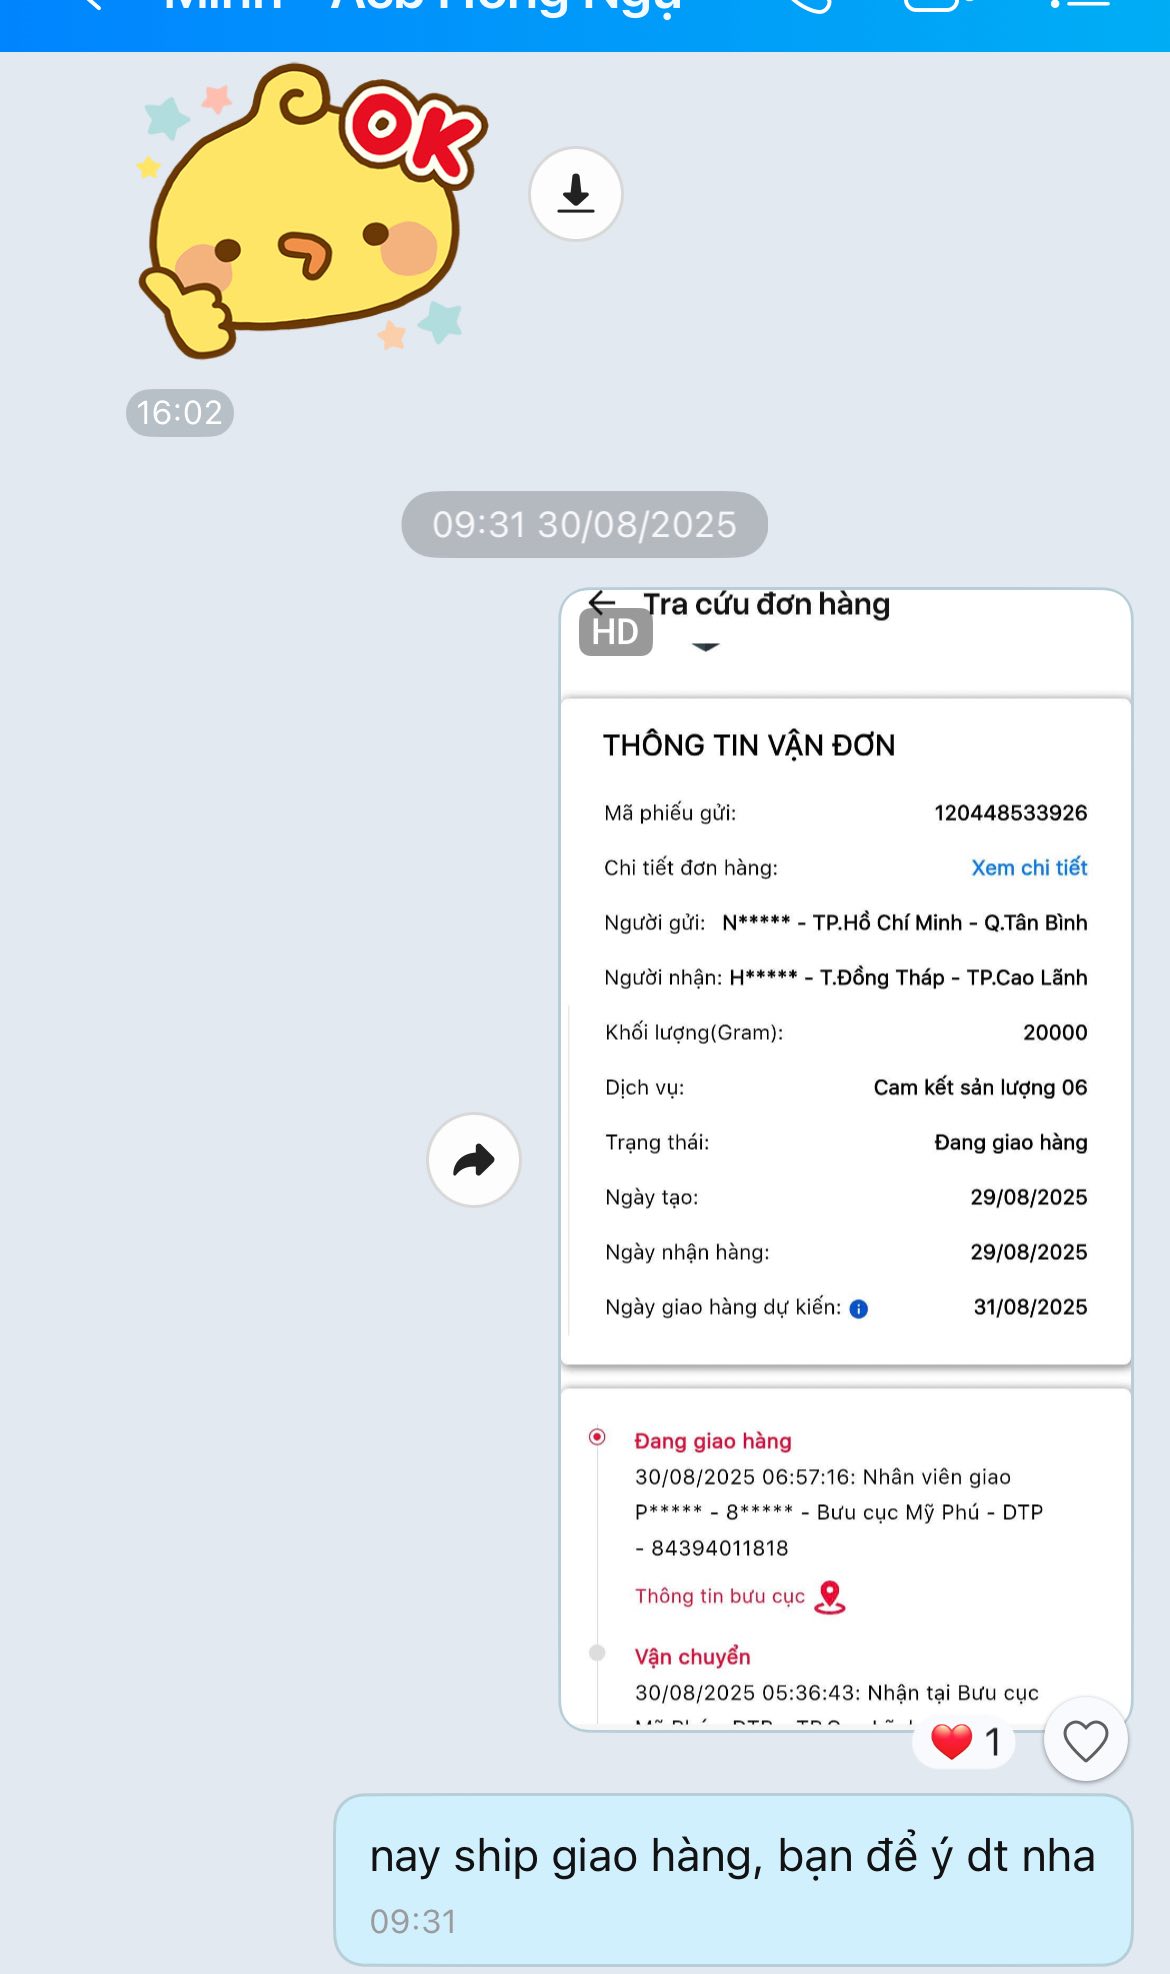Image resolution: width=1170 pixels, height=1974 pixels.
Task: Tap the Thông tin bưu cục link
Action: pos(719,1596)
